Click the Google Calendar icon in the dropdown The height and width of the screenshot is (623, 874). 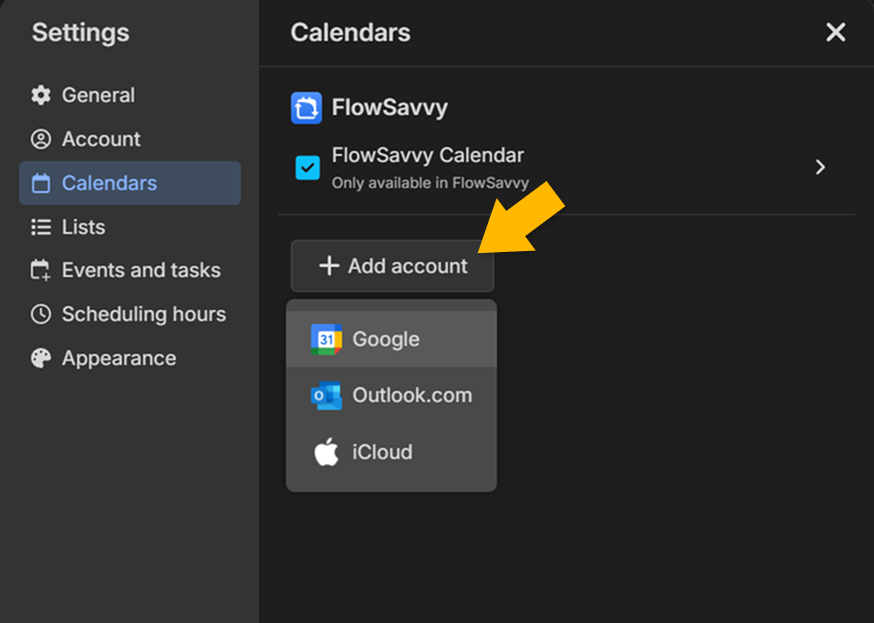tap(326, 339)
